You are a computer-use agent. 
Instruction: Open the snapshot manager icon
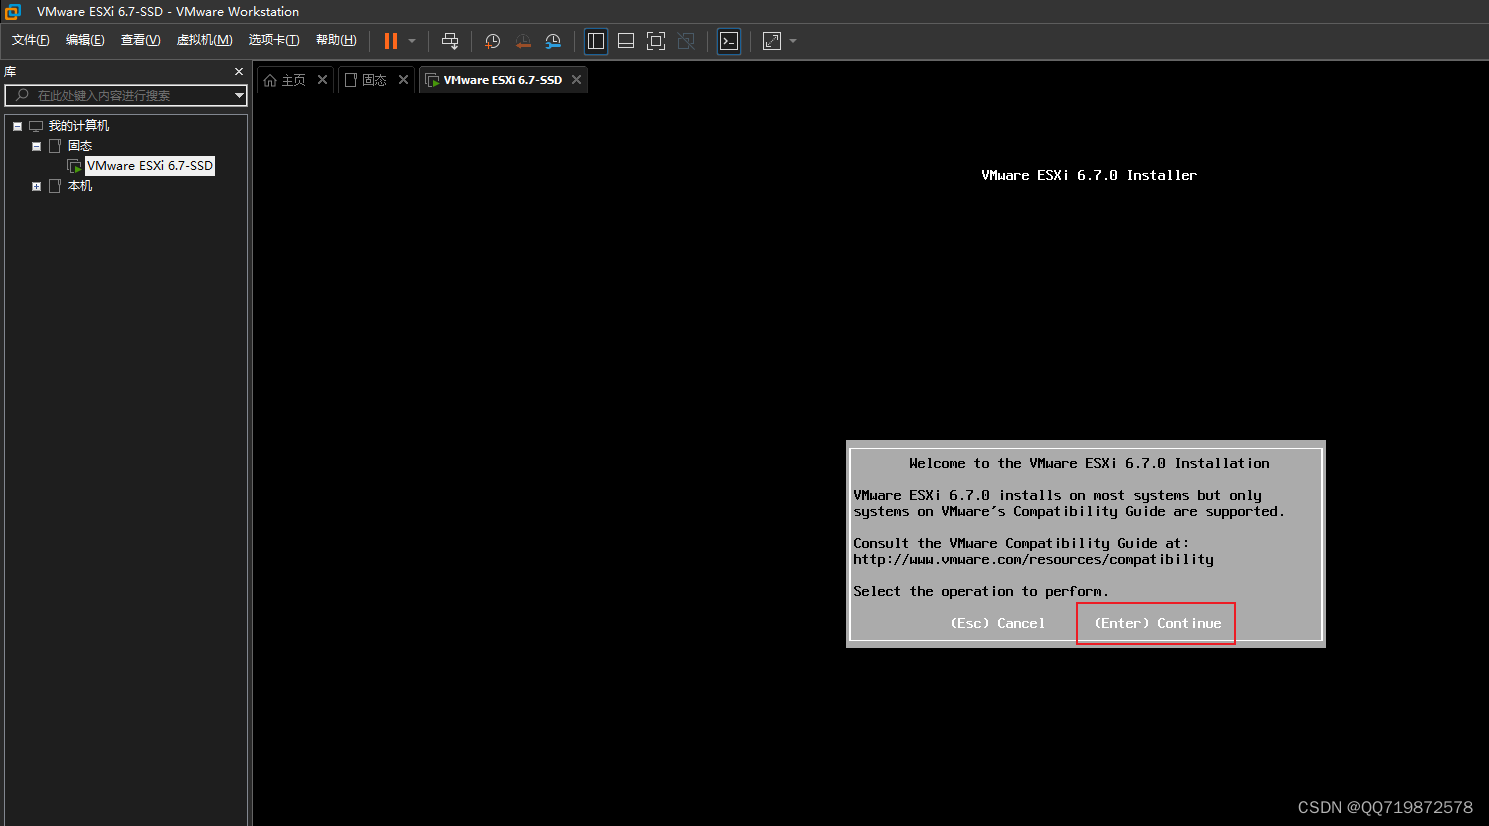[x=553, y=41]
